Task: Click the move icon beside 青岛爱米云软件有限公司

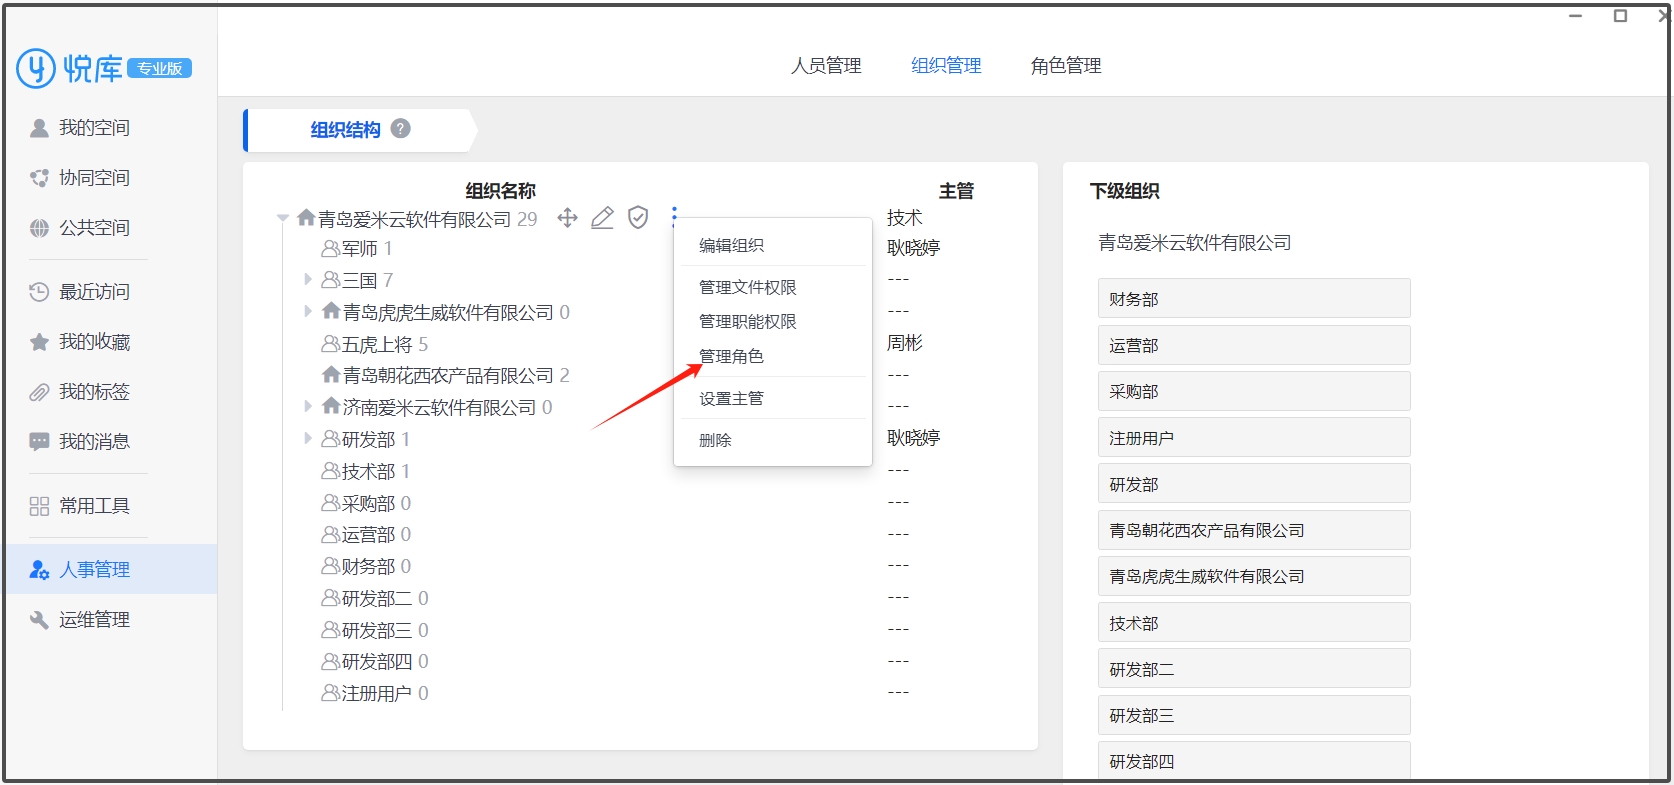Action: point(567,218)
